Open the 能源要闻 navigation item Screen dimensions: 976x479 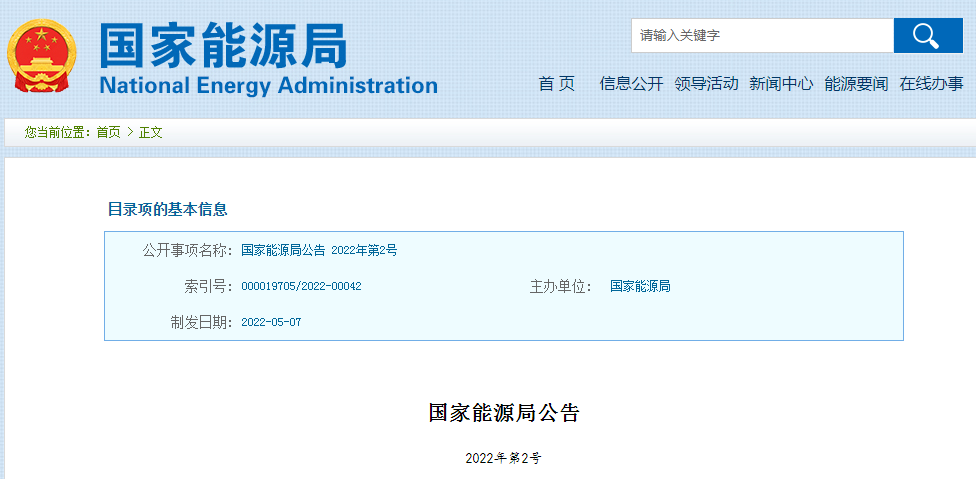click(x=856, y=84)
